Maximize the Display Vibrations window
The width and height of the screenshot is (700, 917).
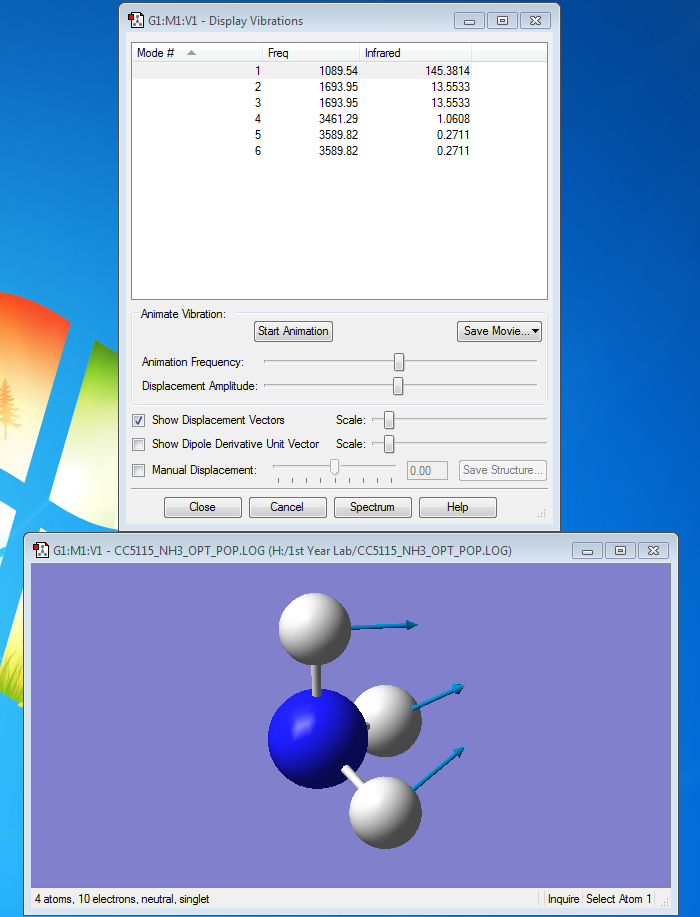[502, 20]
